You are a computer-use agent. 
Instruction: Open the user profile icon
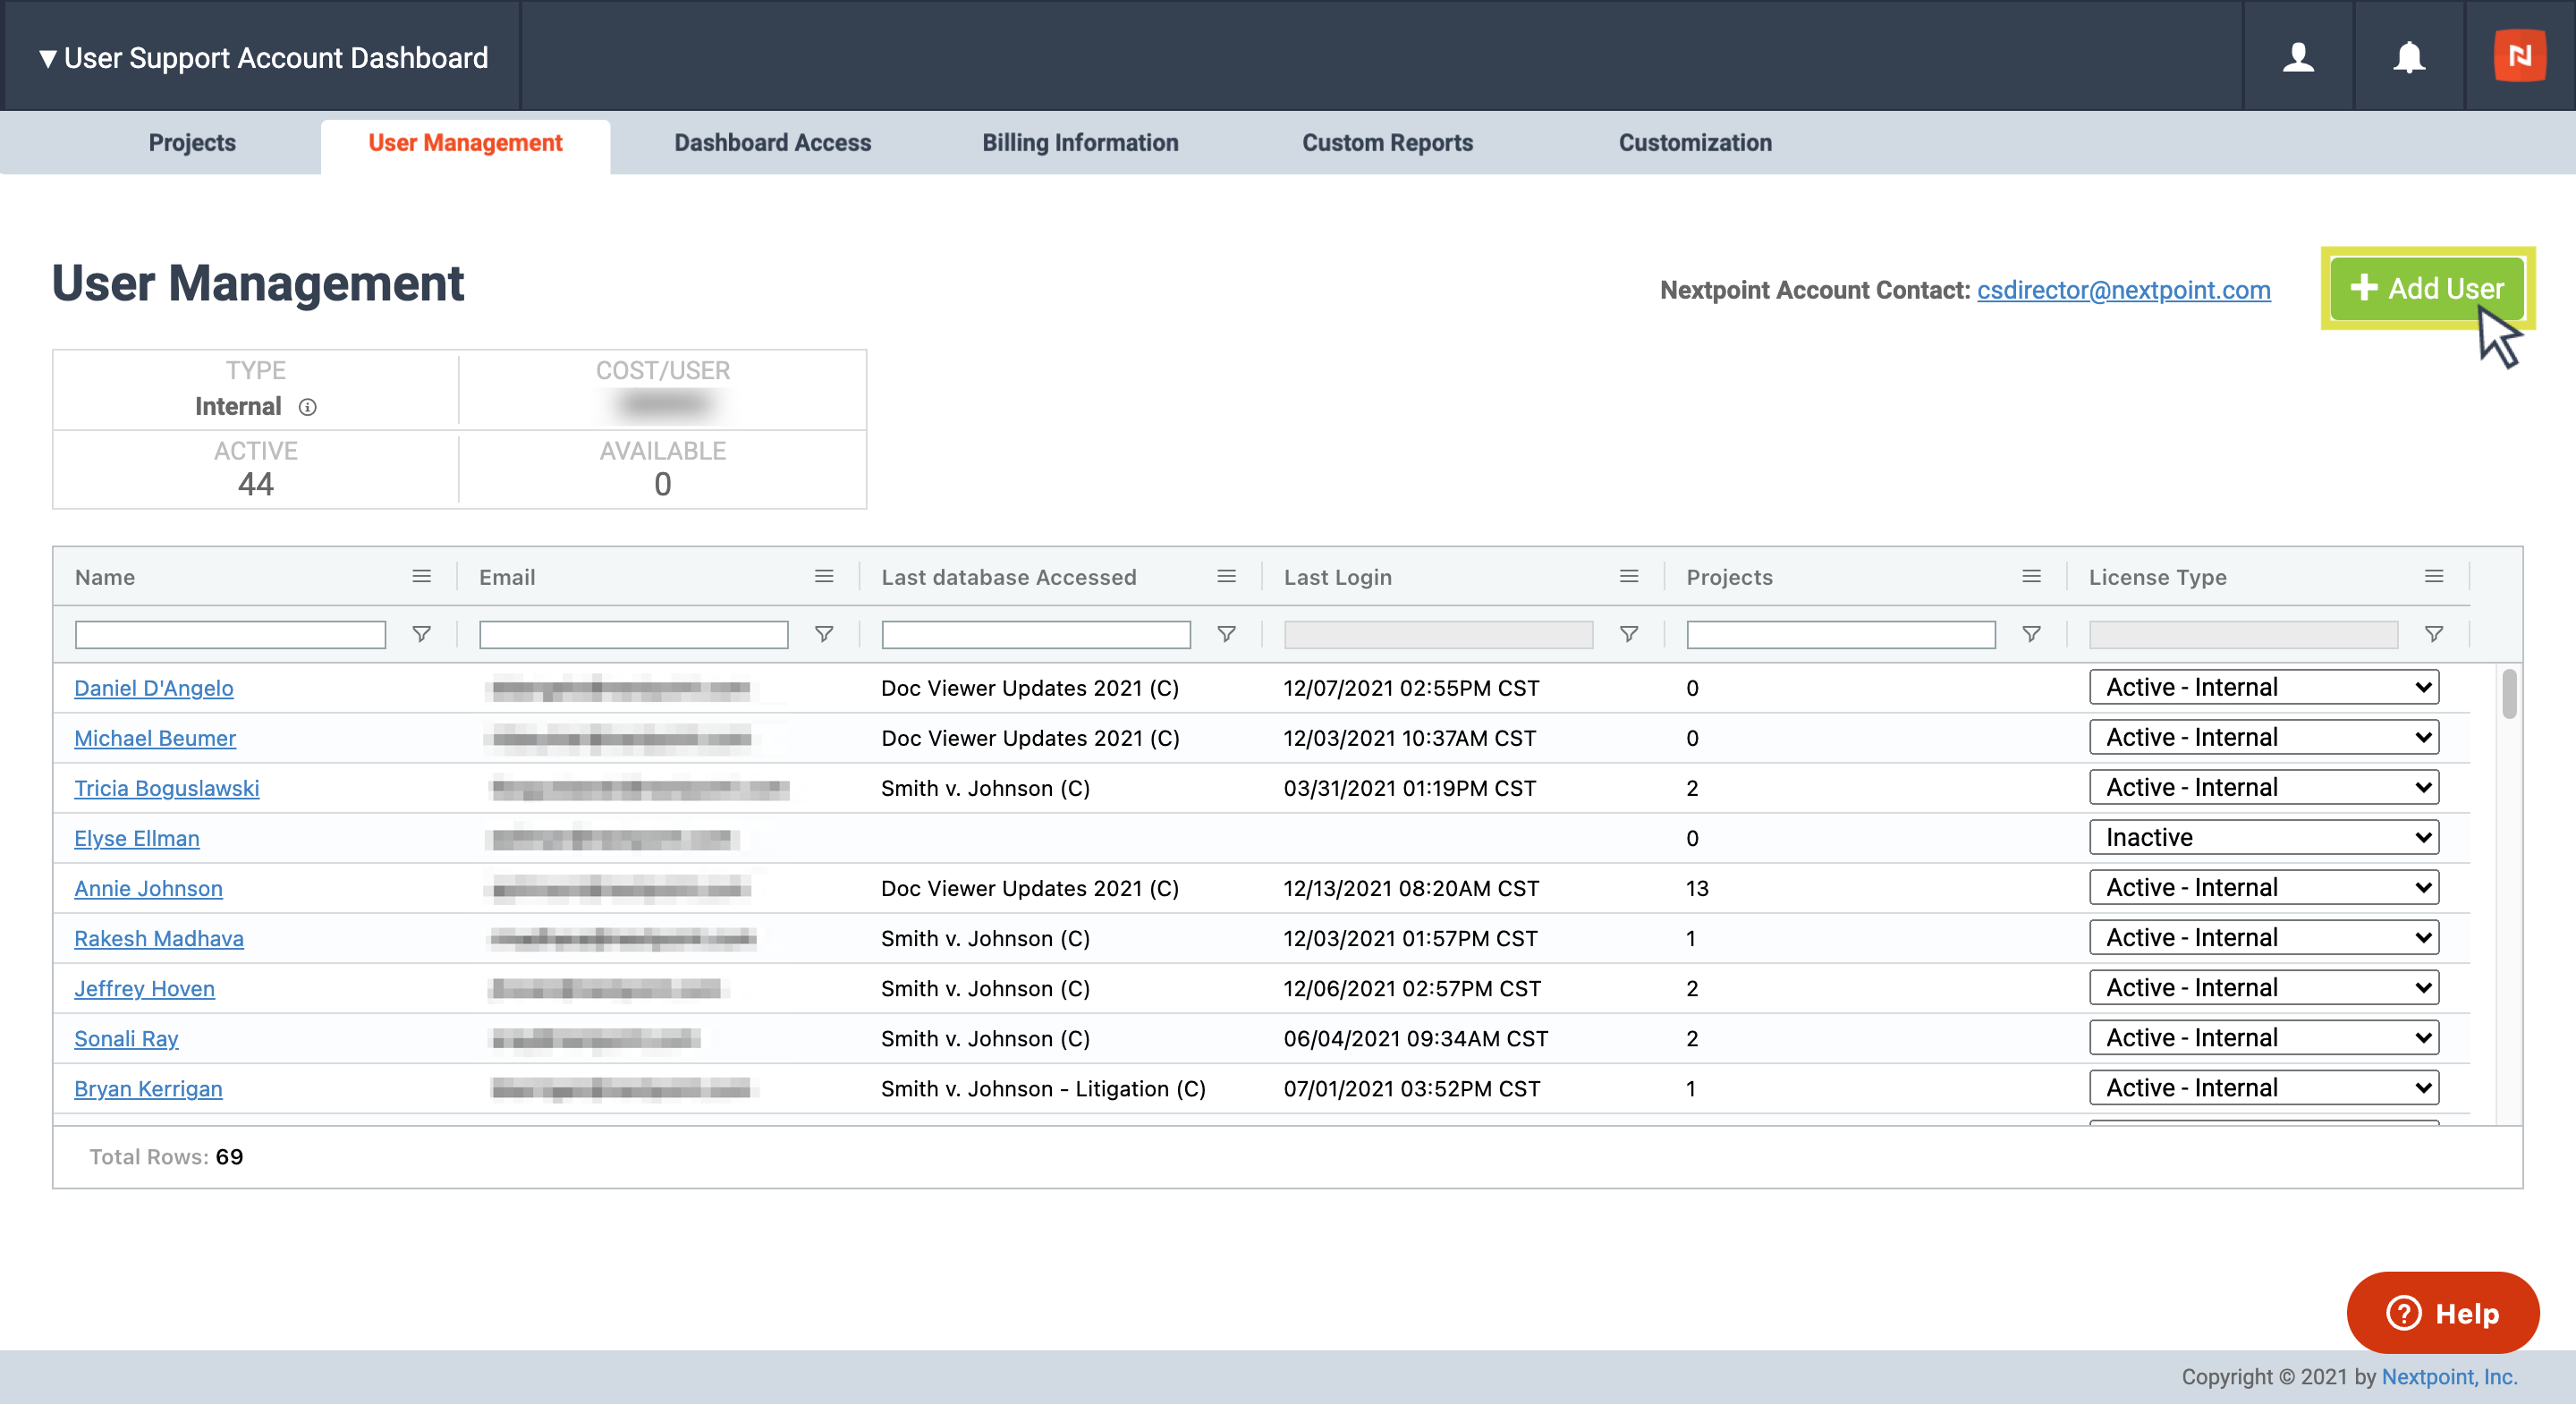(2298, 57)
